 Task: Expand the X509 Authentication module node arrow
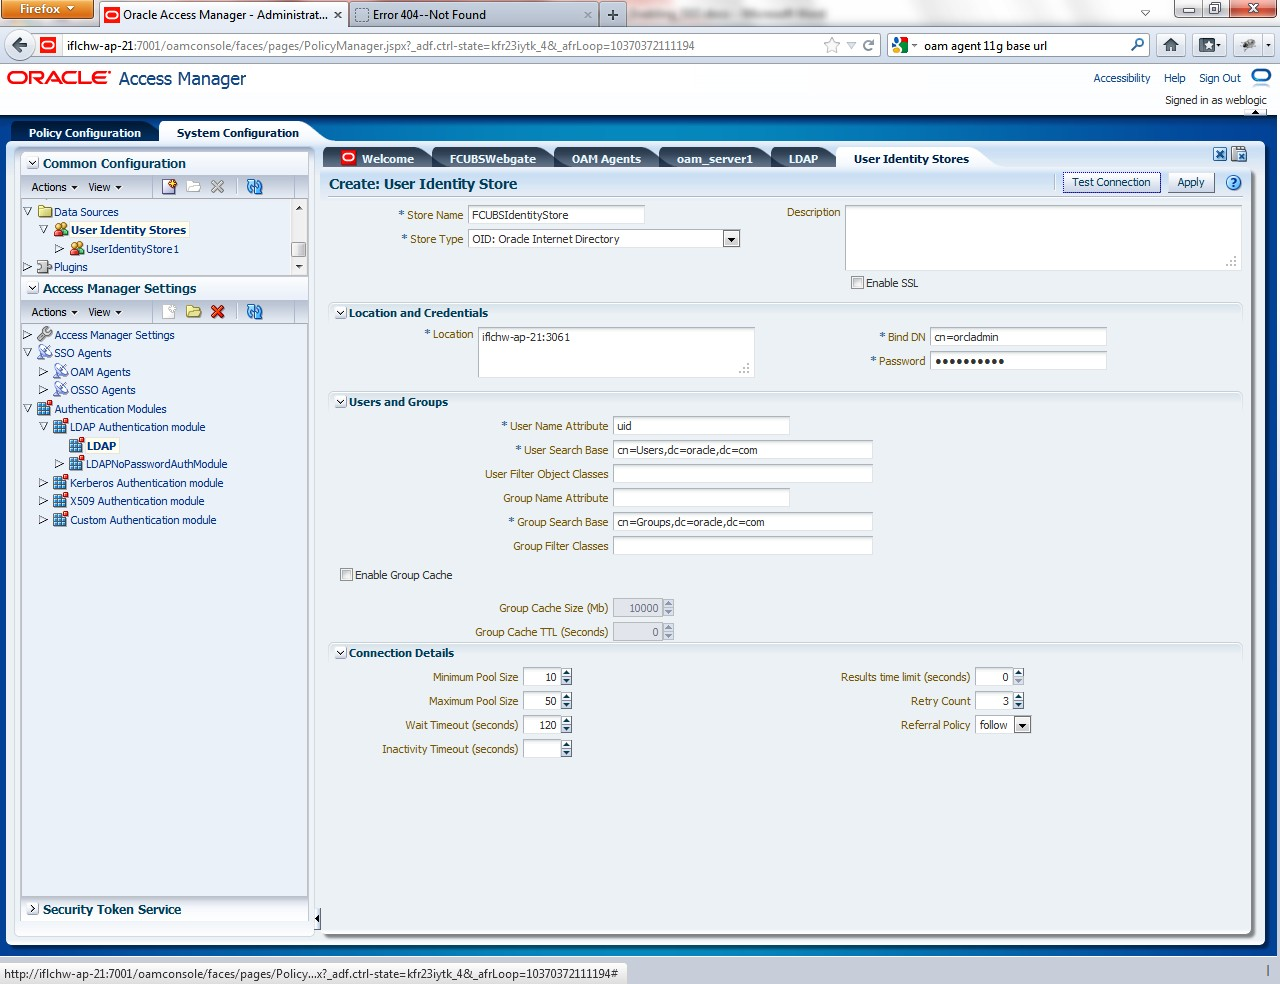click(43, 501)
